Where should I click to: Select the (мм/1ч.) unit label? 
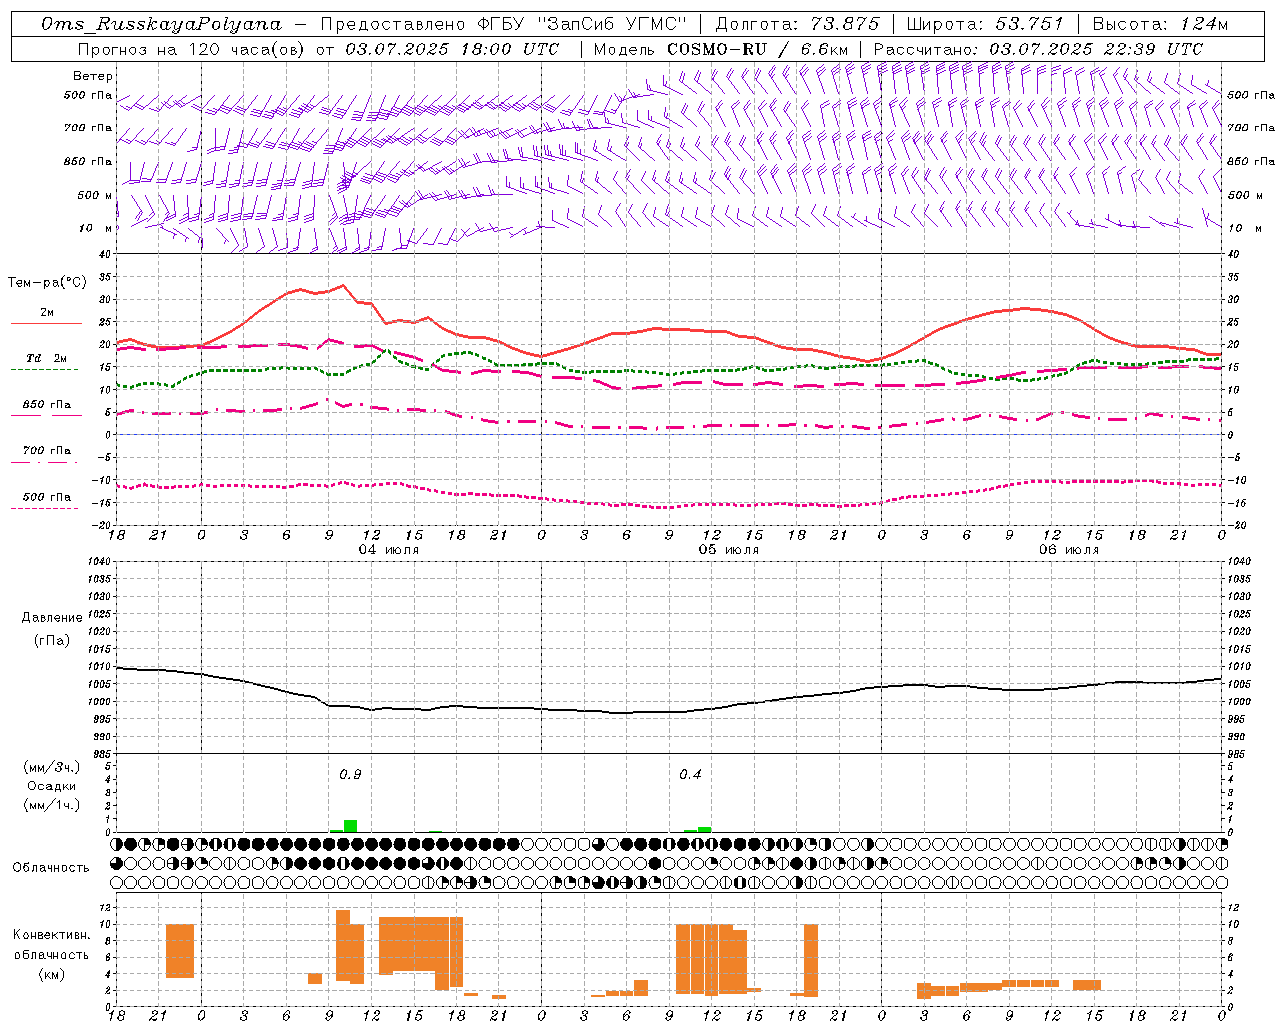pos(52,805)
